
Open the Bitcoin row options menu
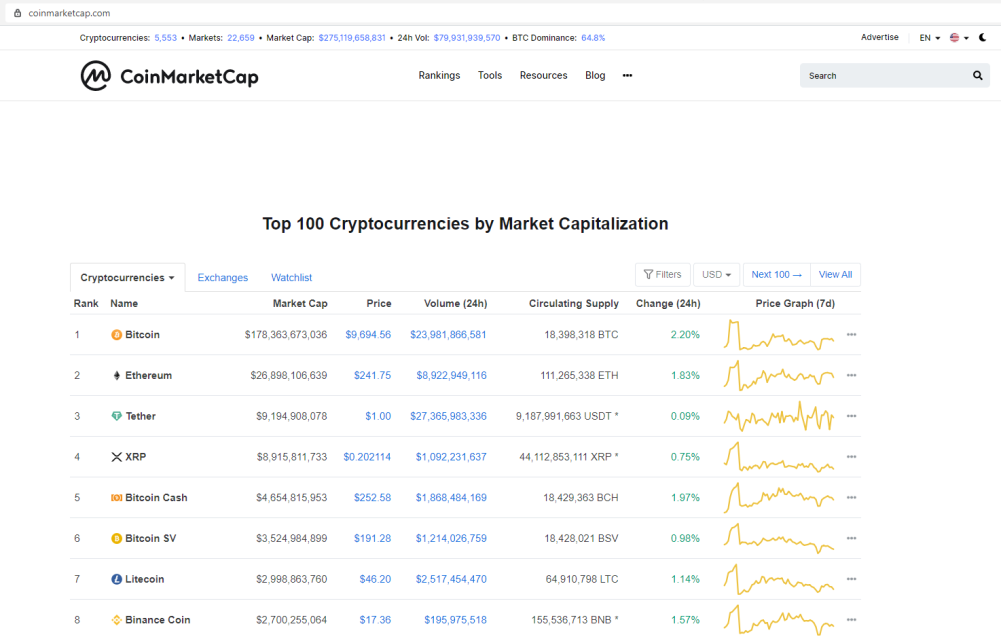tap(851, 335)
